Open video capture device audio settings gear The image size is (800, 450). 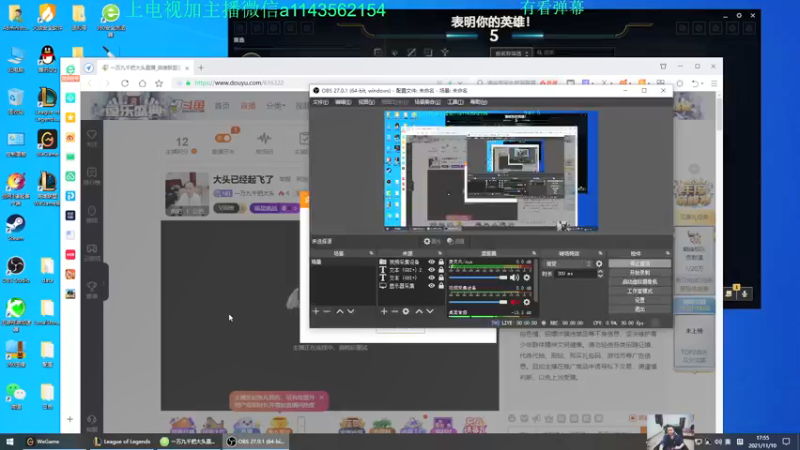pyautogui.click(x=527, y=302)
